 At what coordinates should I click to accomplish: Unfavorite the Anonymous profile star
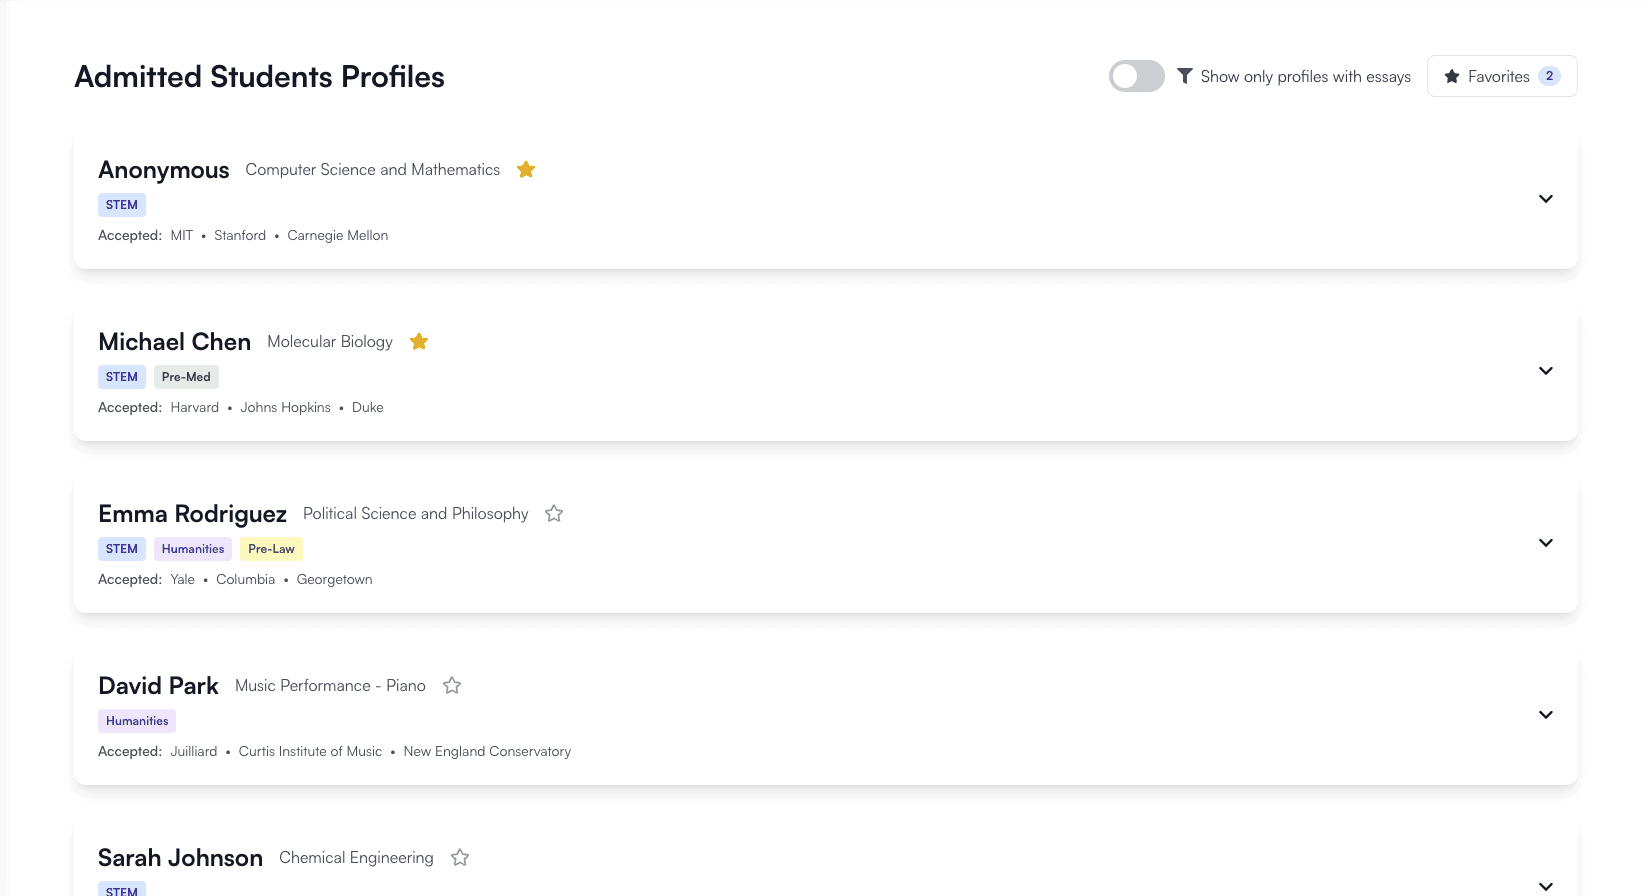(x=526, y=170)
